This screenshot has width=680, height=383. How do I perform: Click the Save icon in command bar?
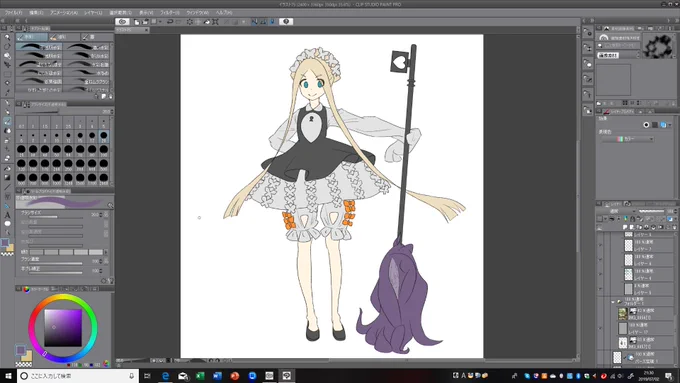point(154,22)
